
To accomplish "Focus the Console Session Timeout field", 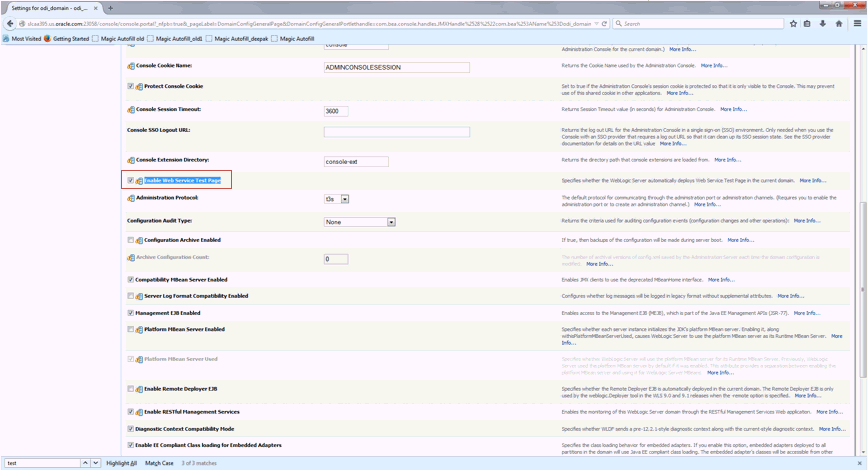I will tap(336, 111).
